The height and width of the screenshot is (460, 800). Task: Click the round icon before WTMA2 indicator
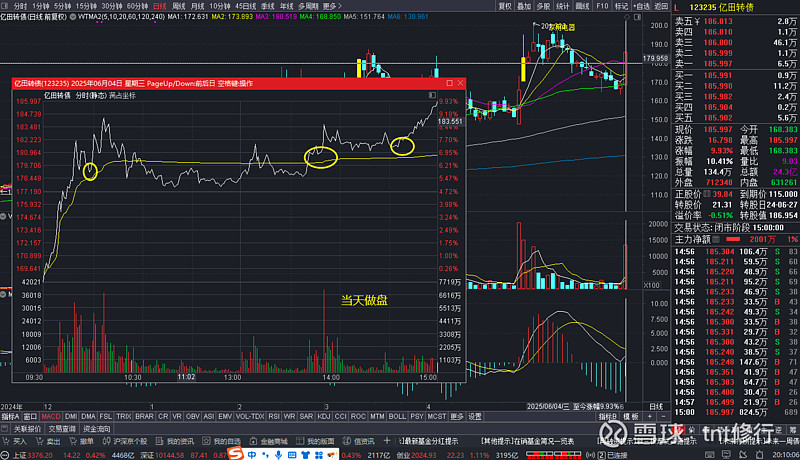point(73,17)
